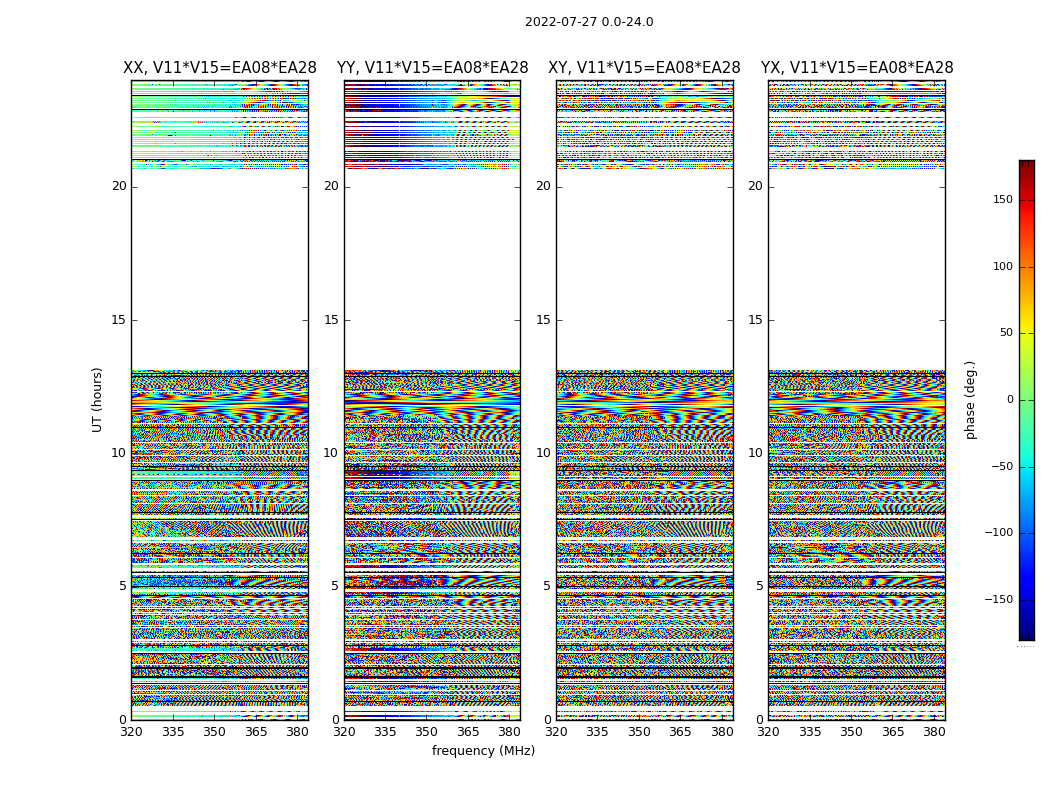Click the XX panel x-tick "365"

[x=256, y=732]
